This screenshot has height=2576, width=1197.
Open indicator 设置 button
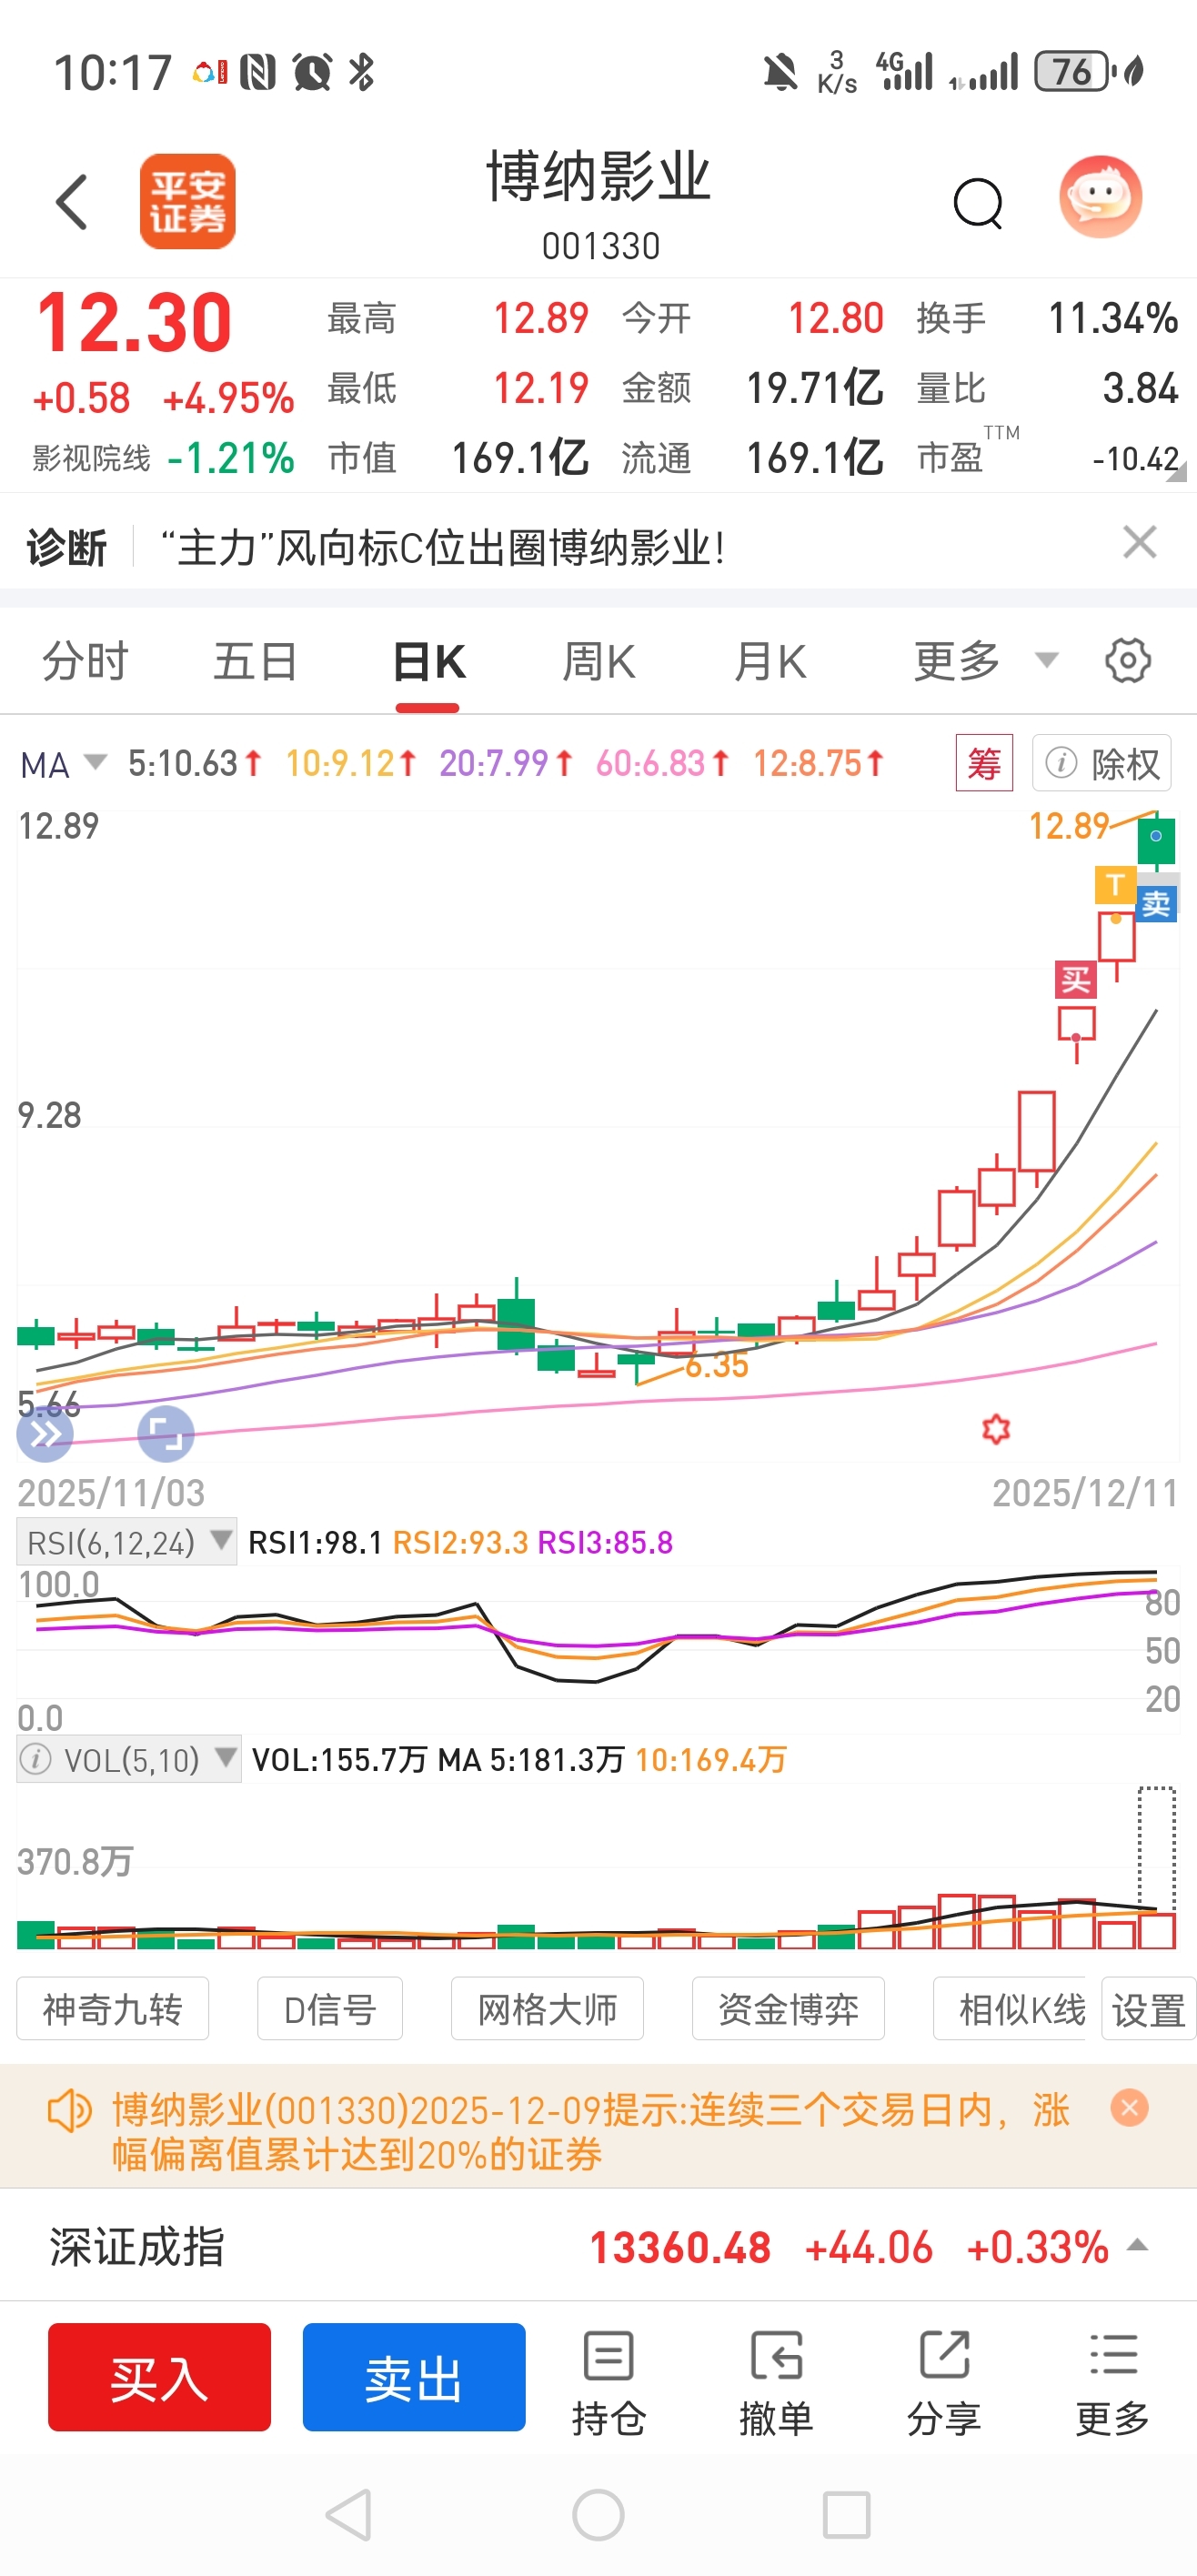click(x=1148, y=2008)
